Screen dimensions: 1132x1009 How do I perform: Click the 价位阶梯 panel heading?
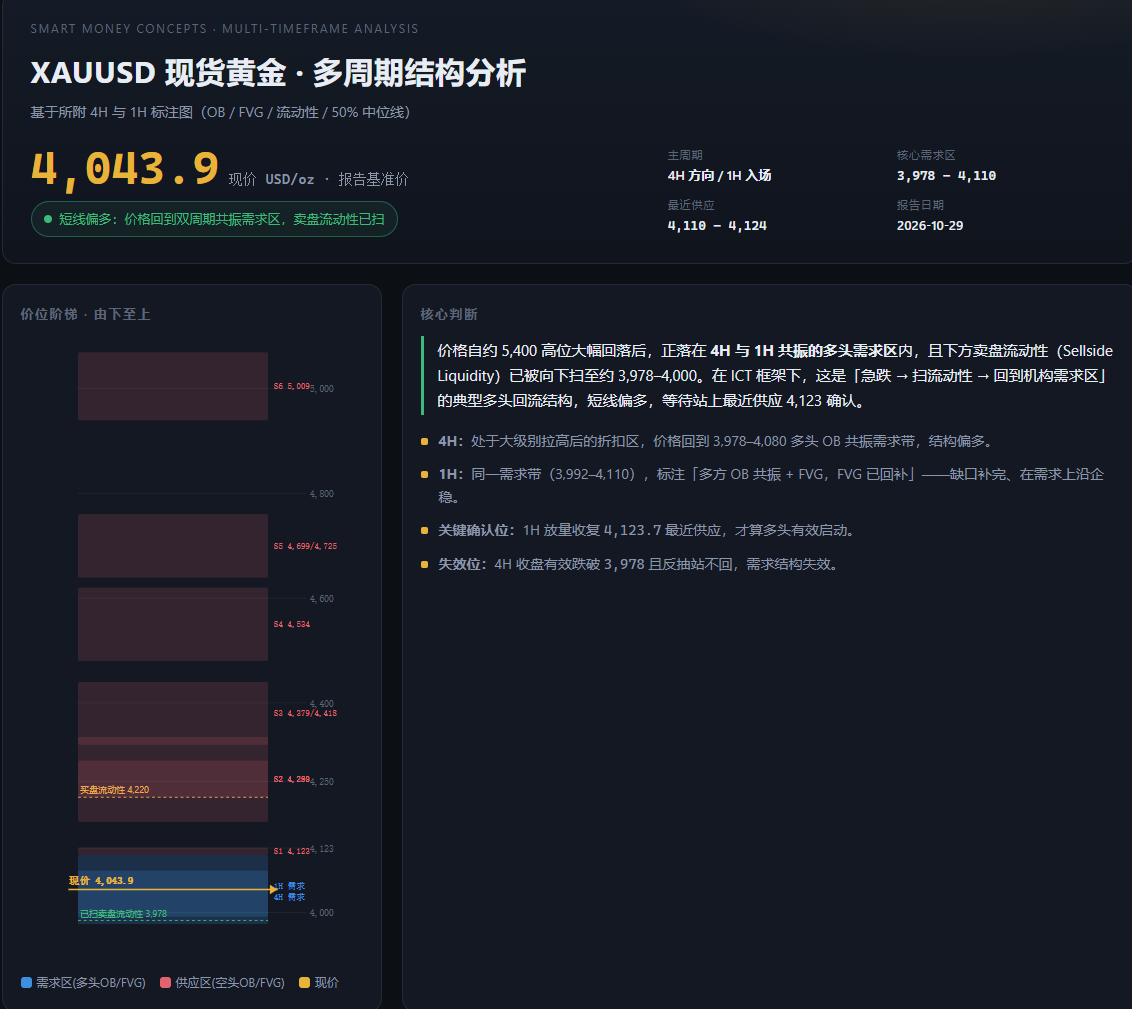[85, 314]
